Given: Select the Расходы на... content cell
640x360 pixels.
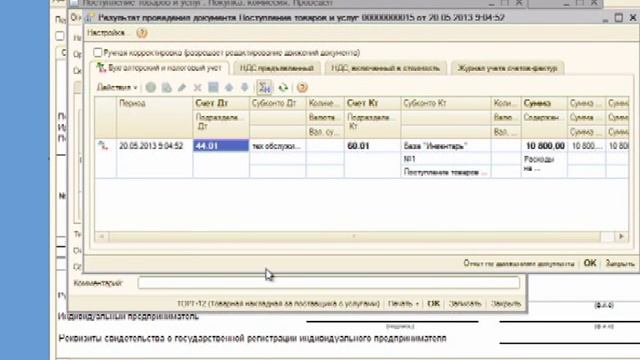Looking at the screenshot, I should [544, 164].
